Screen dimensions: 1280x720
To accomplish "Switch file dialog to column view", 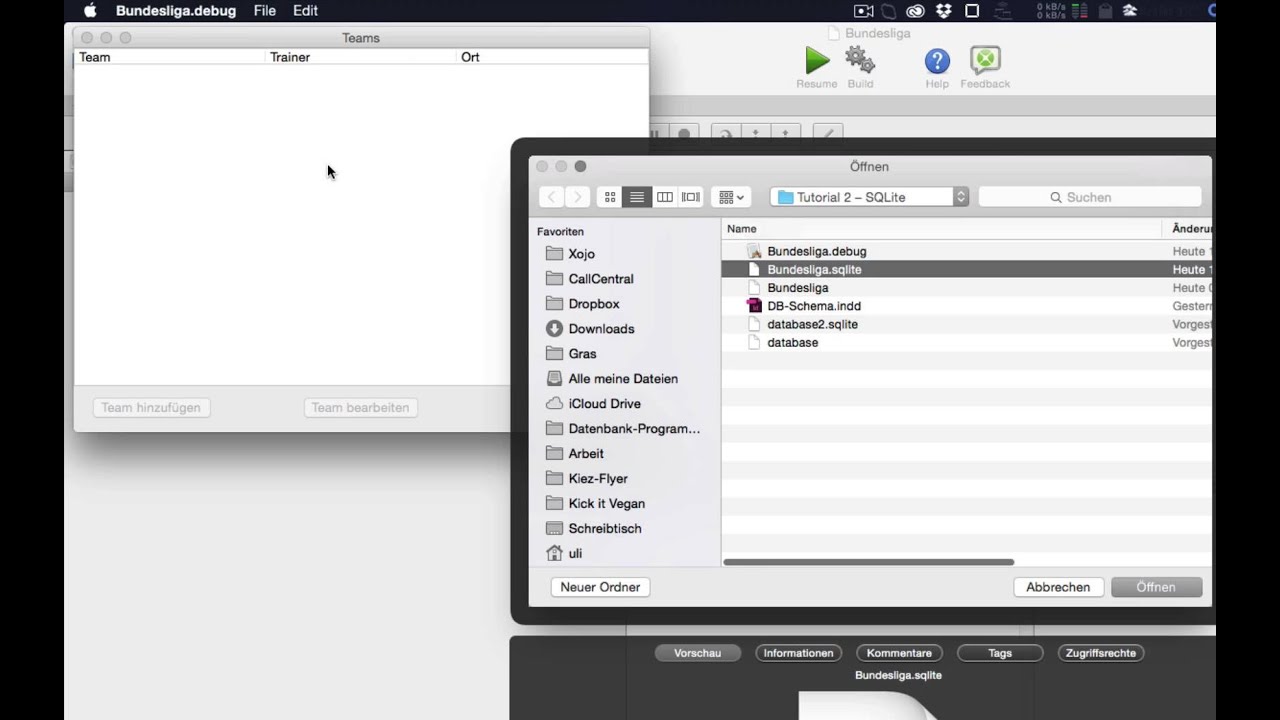I will click(x=664, y=197).
